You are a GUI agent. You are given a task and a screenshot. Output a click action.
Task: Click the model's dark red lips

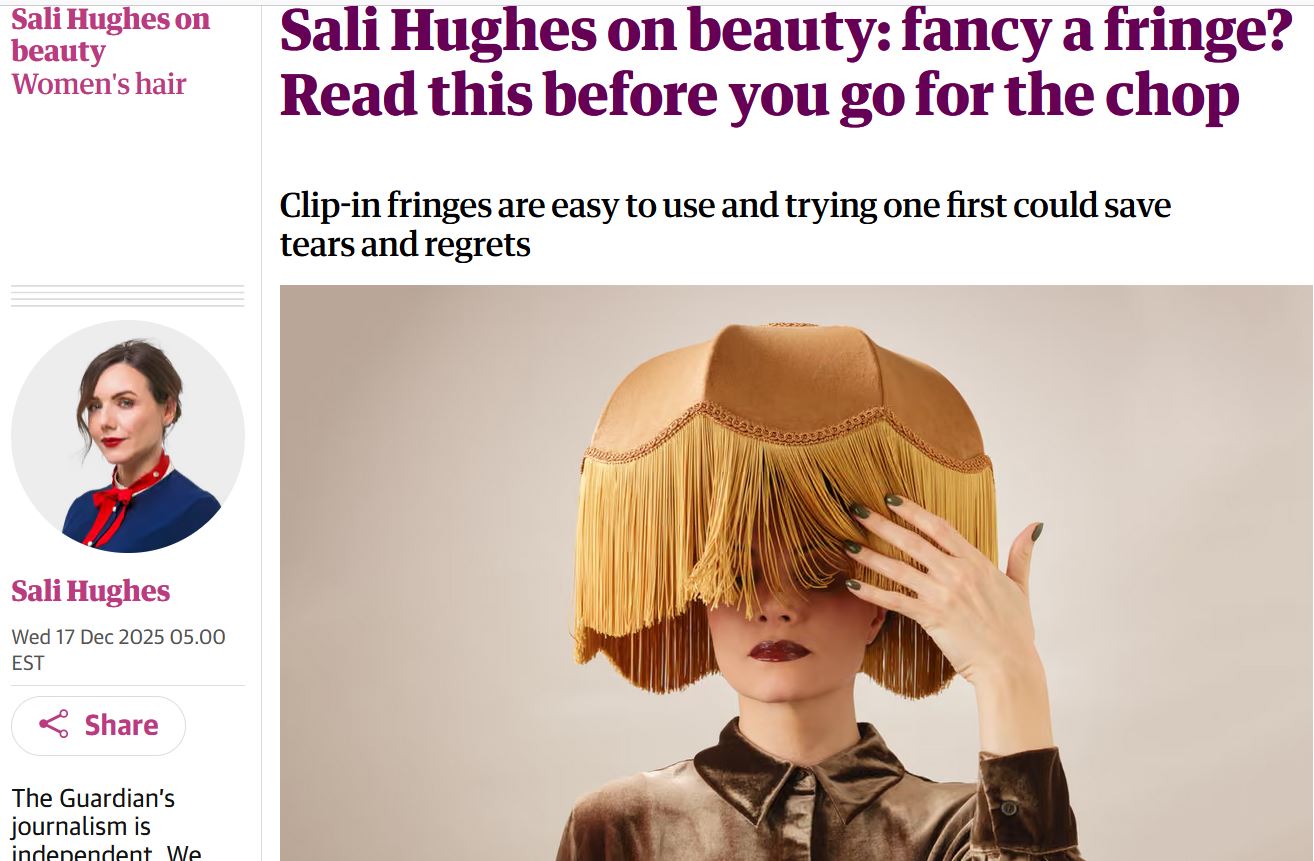[x=779, y=651]
